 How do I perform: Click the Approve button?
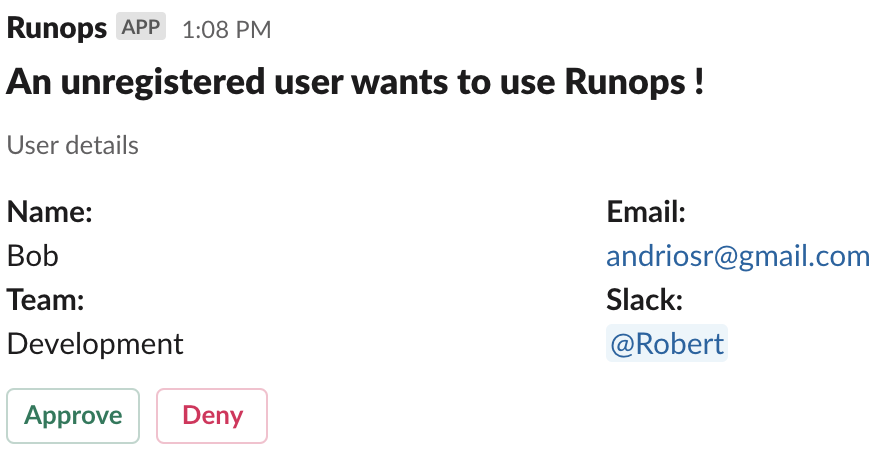[74, 415]
